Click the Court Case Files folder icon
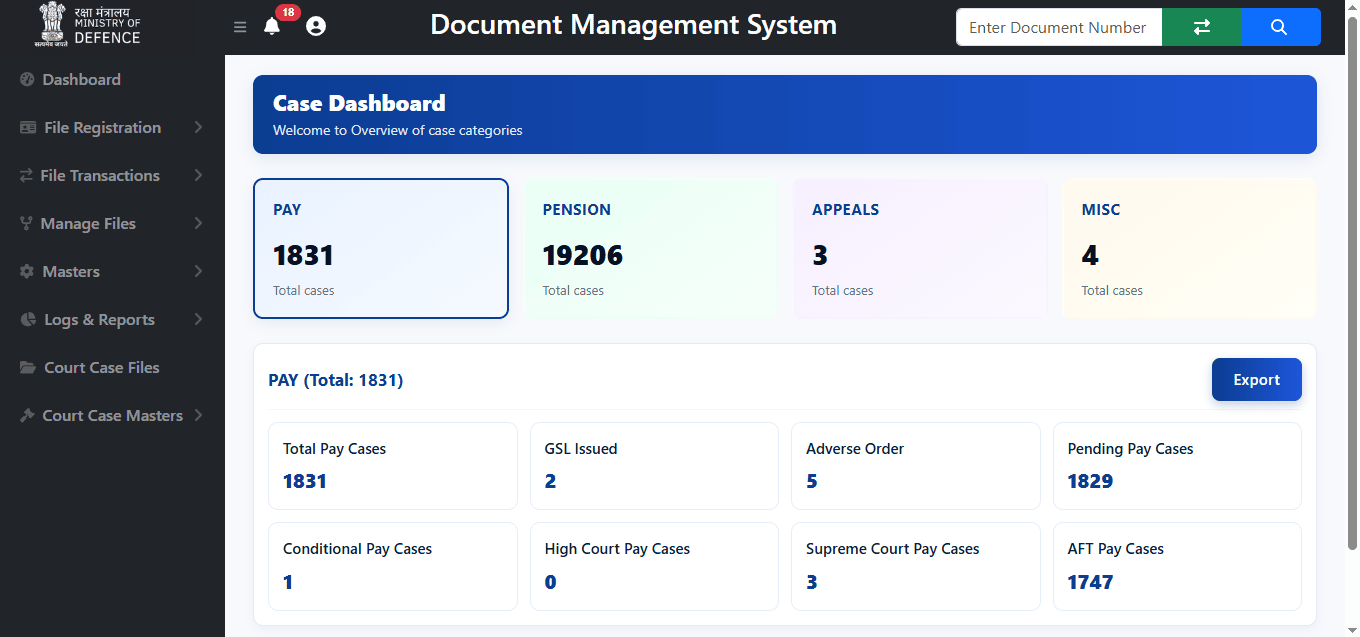 (x=28, y=367)
